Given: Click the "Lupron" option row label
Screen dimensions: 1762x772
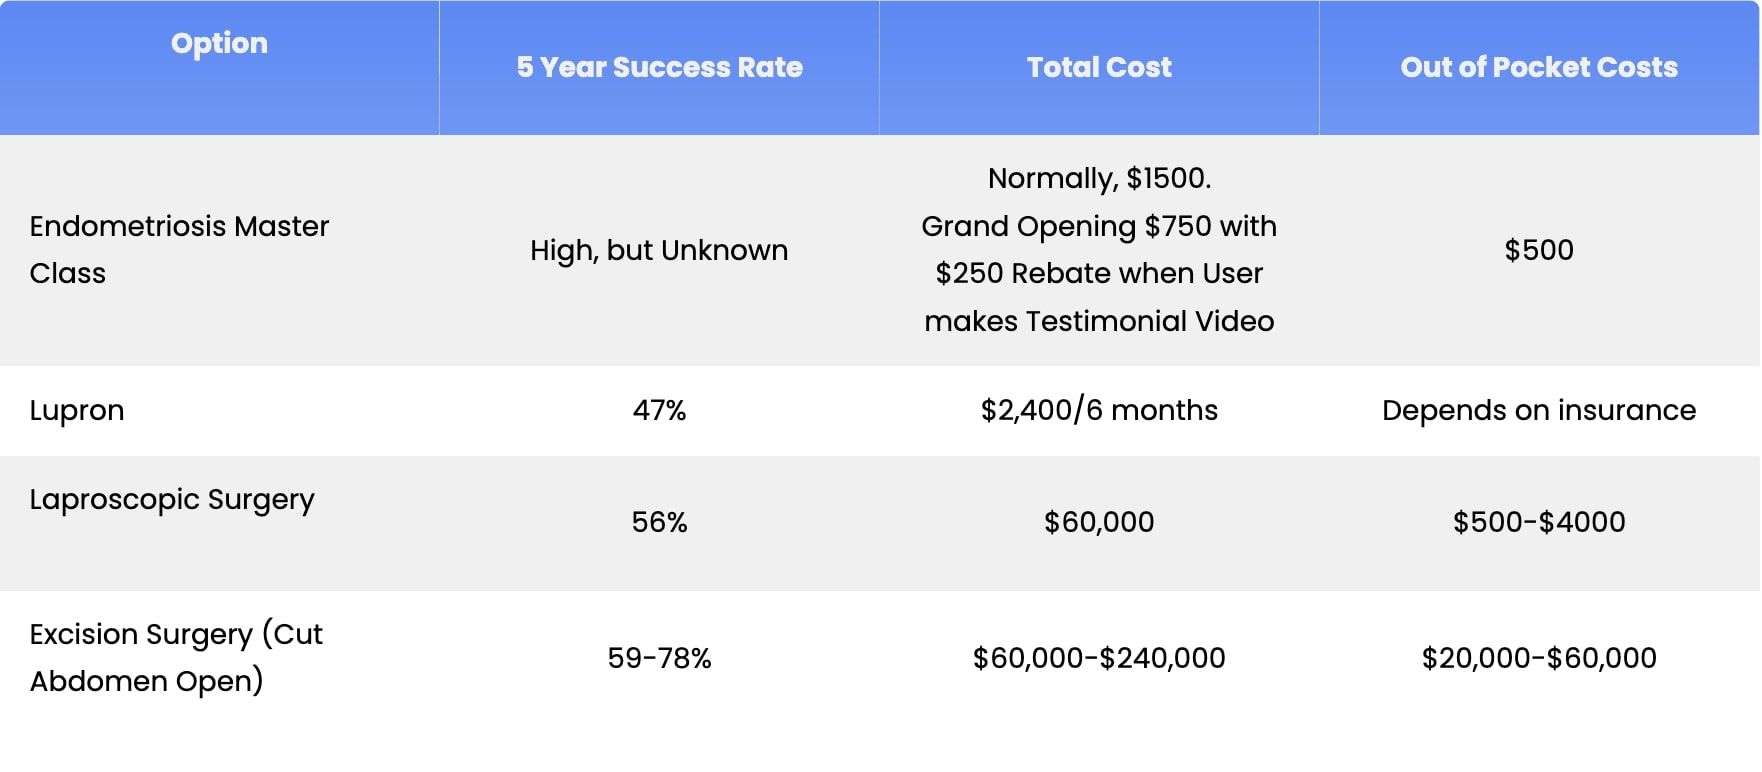Looking at the screenshot, I should (x=77, y=410).
